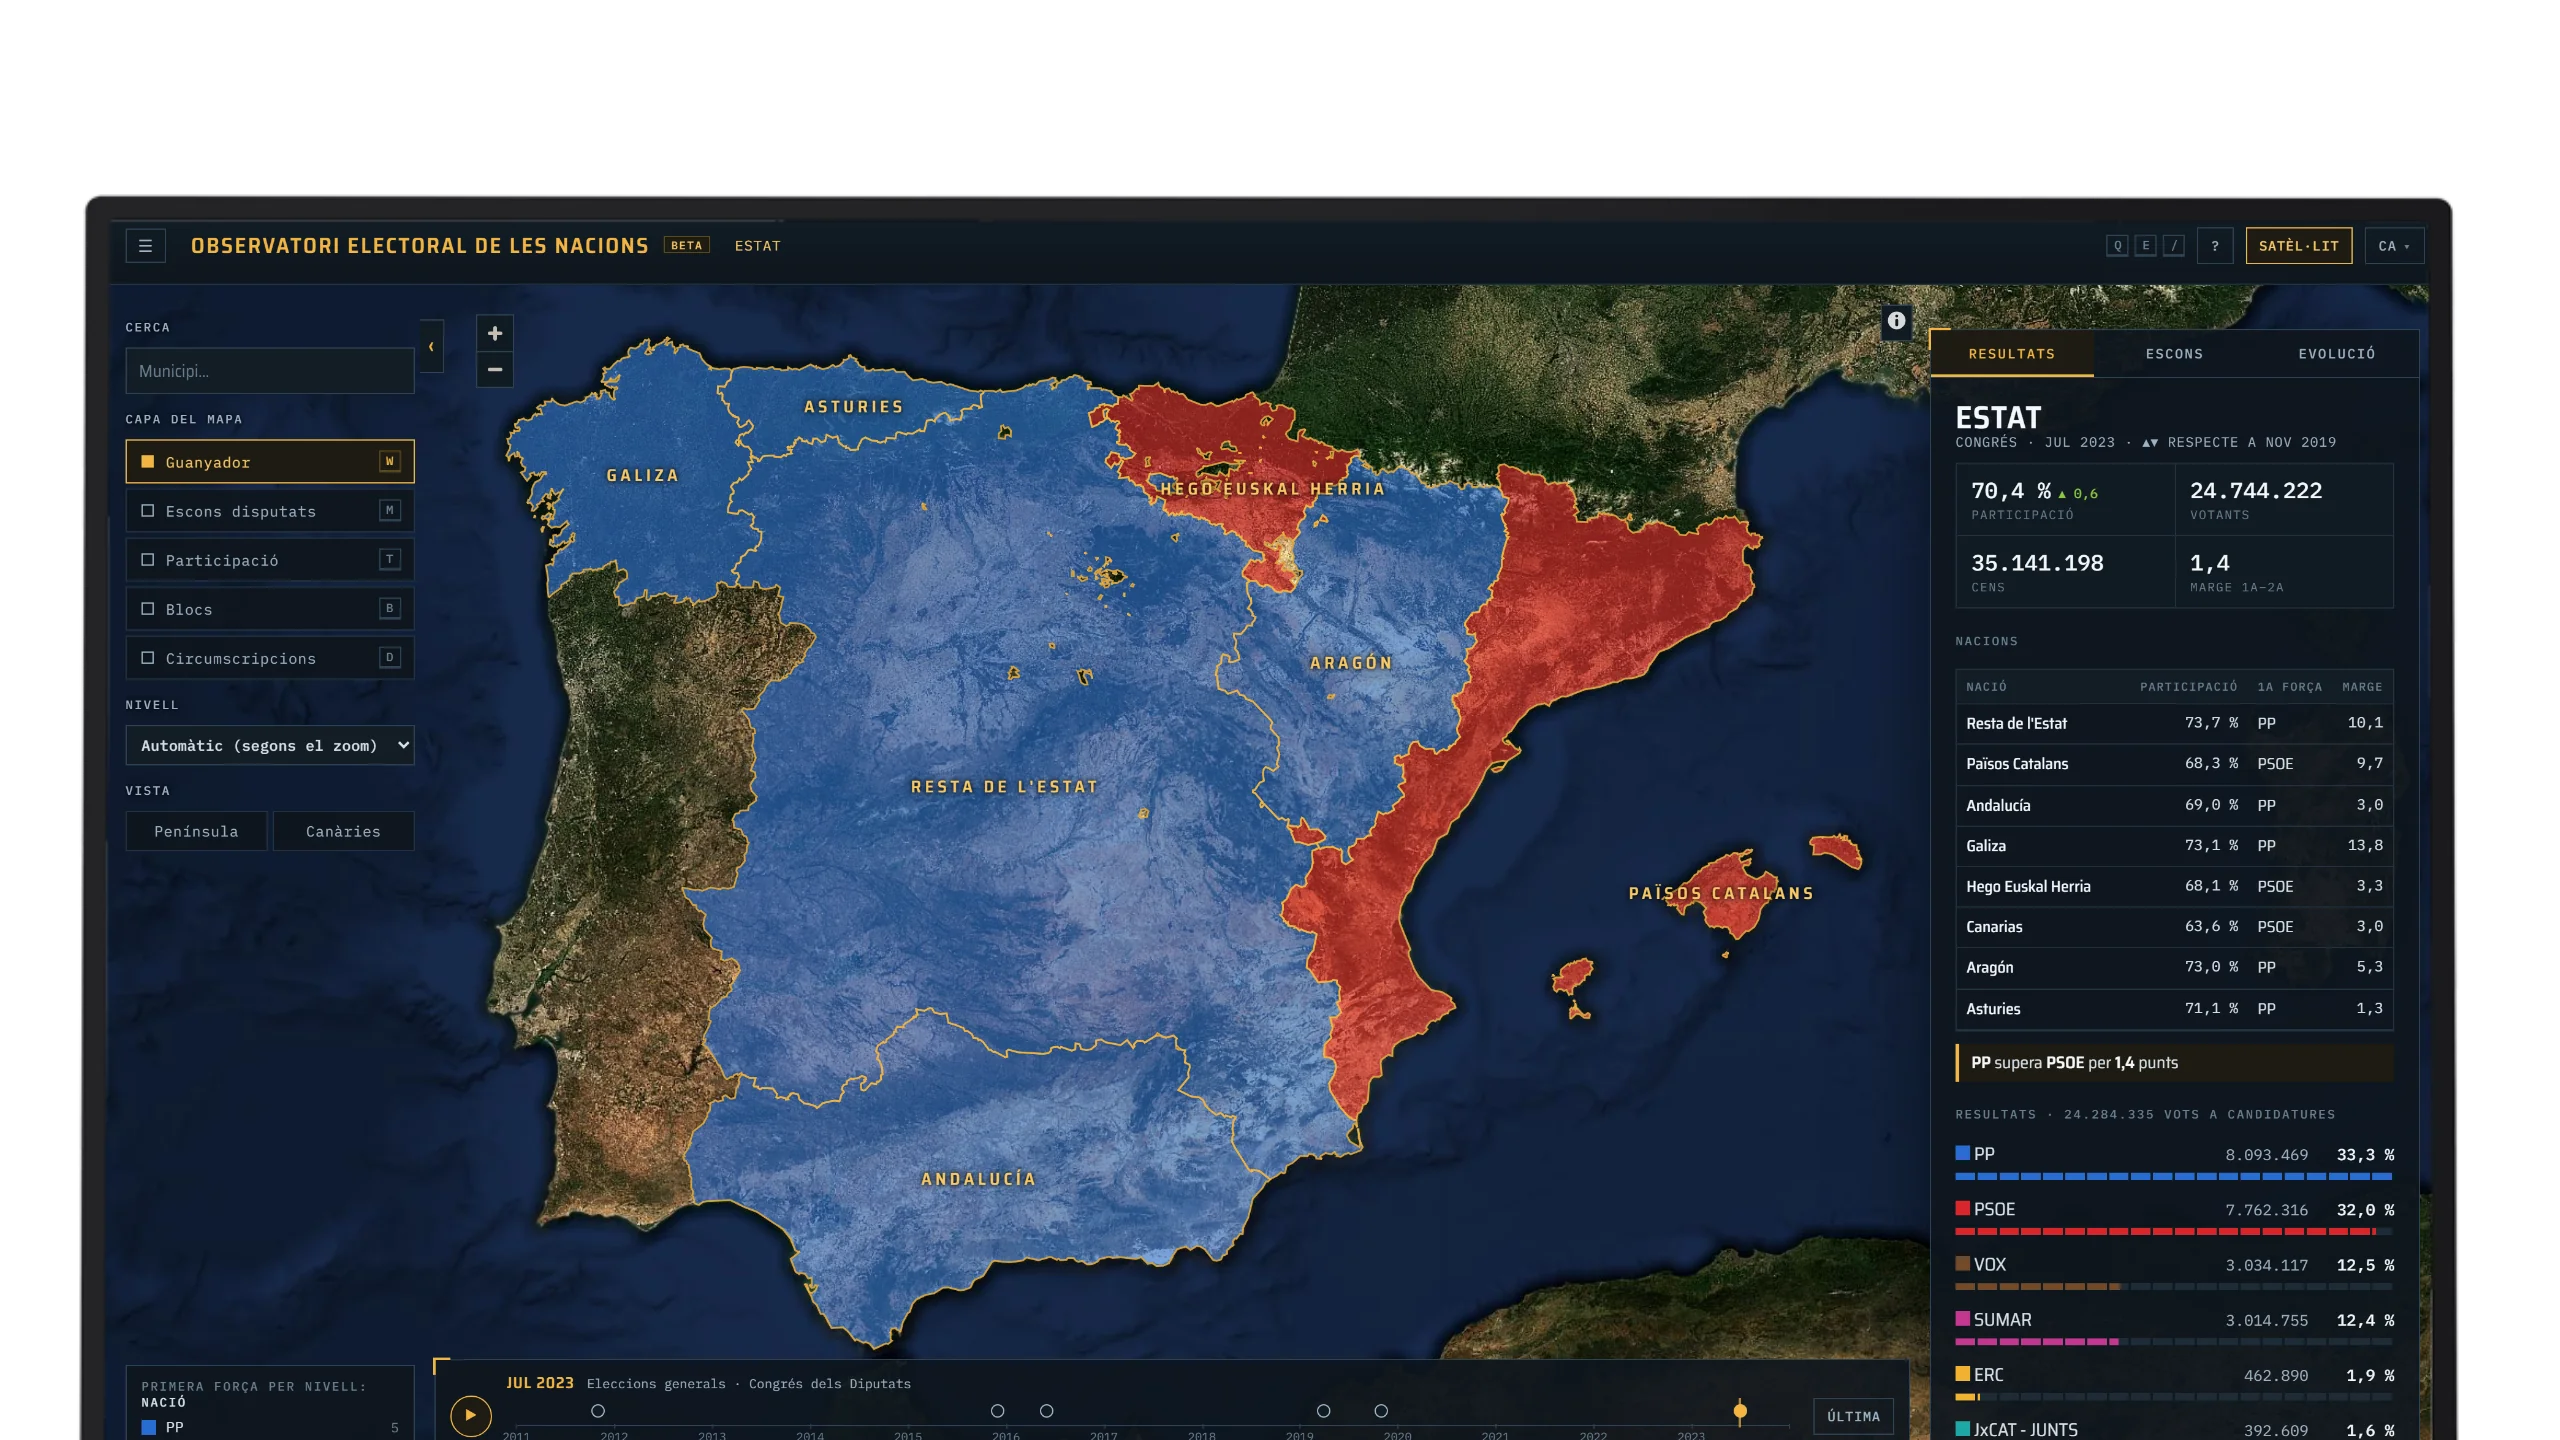This screenshot has width=2560, height=1440.
Task: Collapse the left sidebar panel
Action: pos(431,347)
